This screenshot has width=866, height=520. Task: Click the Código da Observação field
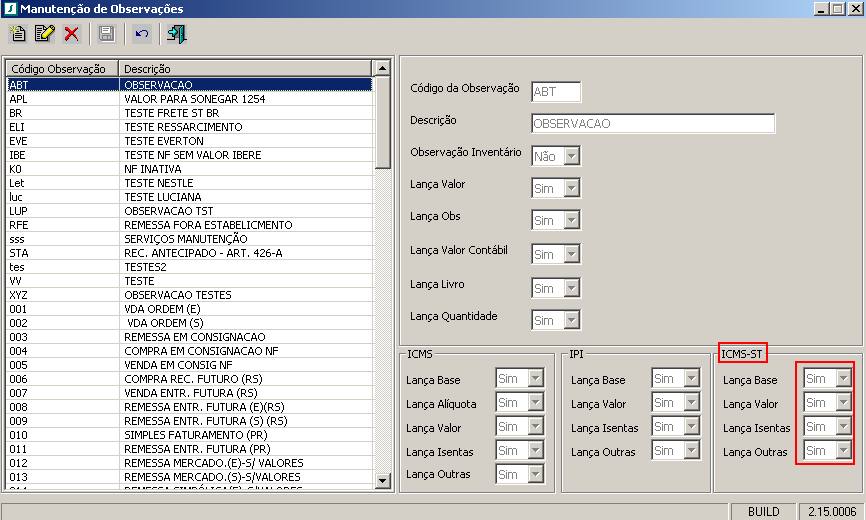coord(556,92)
